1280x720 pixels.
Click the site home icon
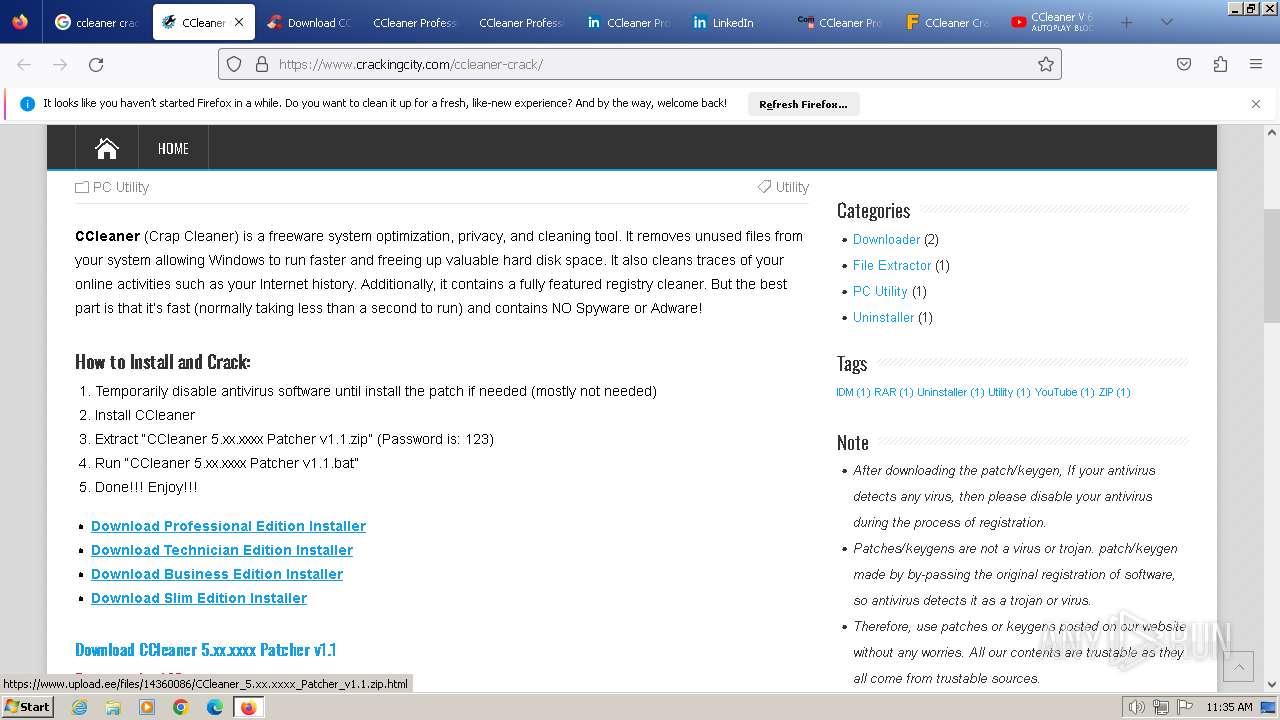107,148
